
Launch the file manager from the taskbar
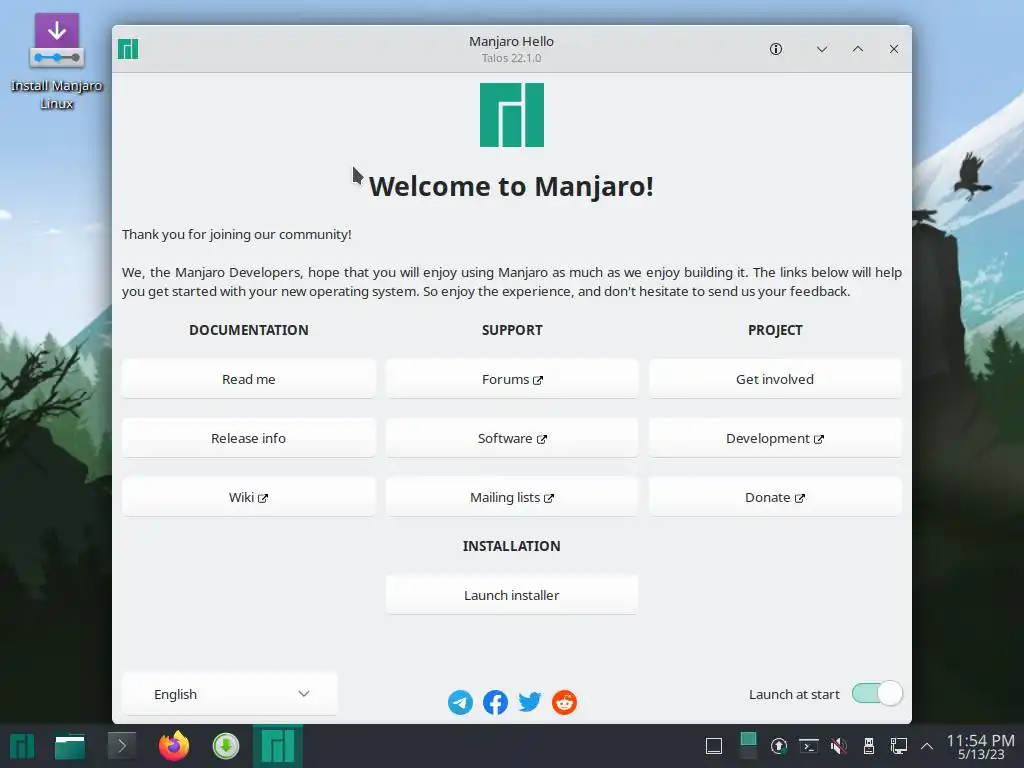(70, 746)
